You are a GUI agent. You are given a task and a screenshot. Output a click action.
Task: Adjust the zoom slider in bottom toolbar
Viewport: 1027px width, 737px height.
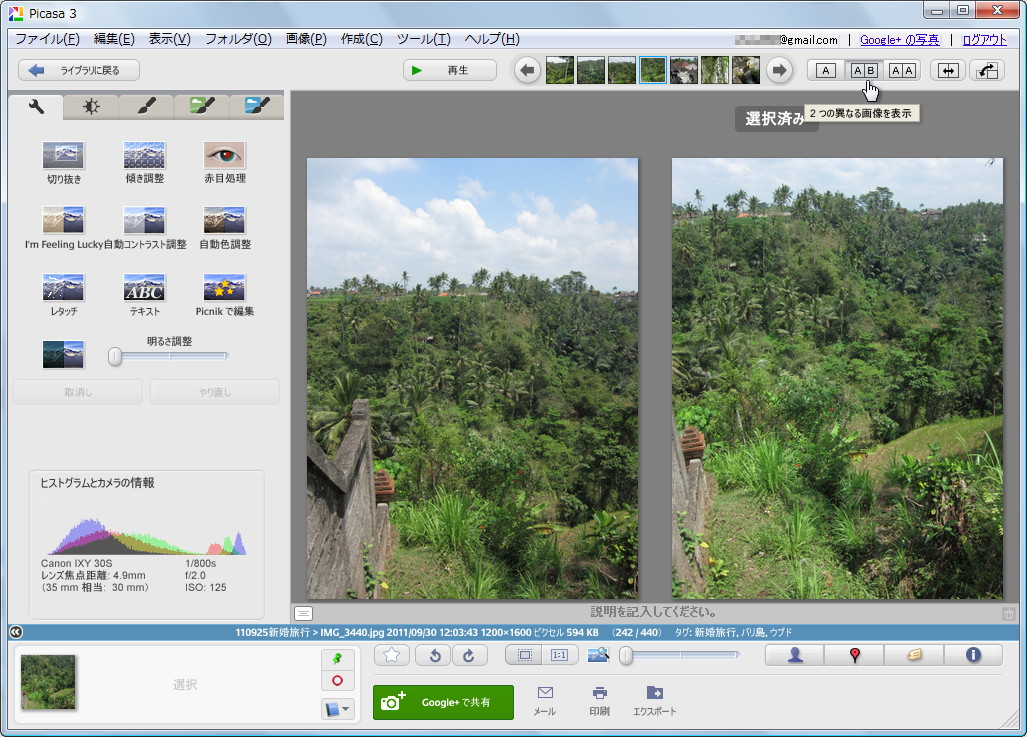[x=680, y=654]
